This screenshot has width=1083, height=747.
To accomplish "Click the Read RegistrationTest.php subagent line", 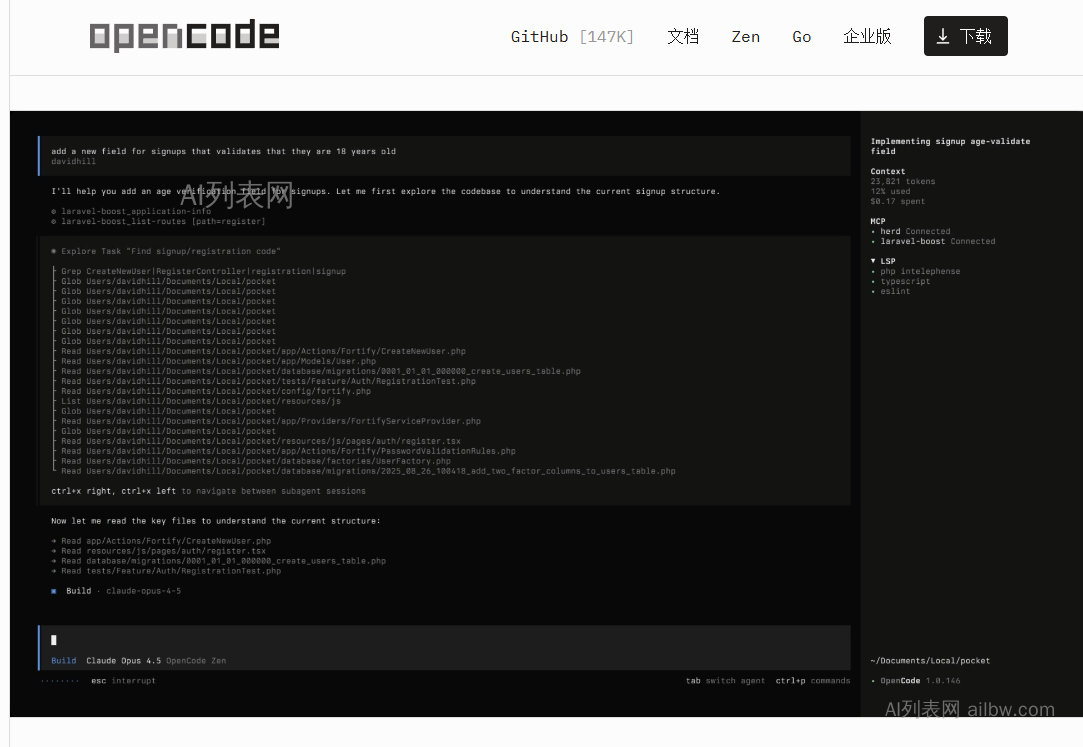I will [268, 381].
